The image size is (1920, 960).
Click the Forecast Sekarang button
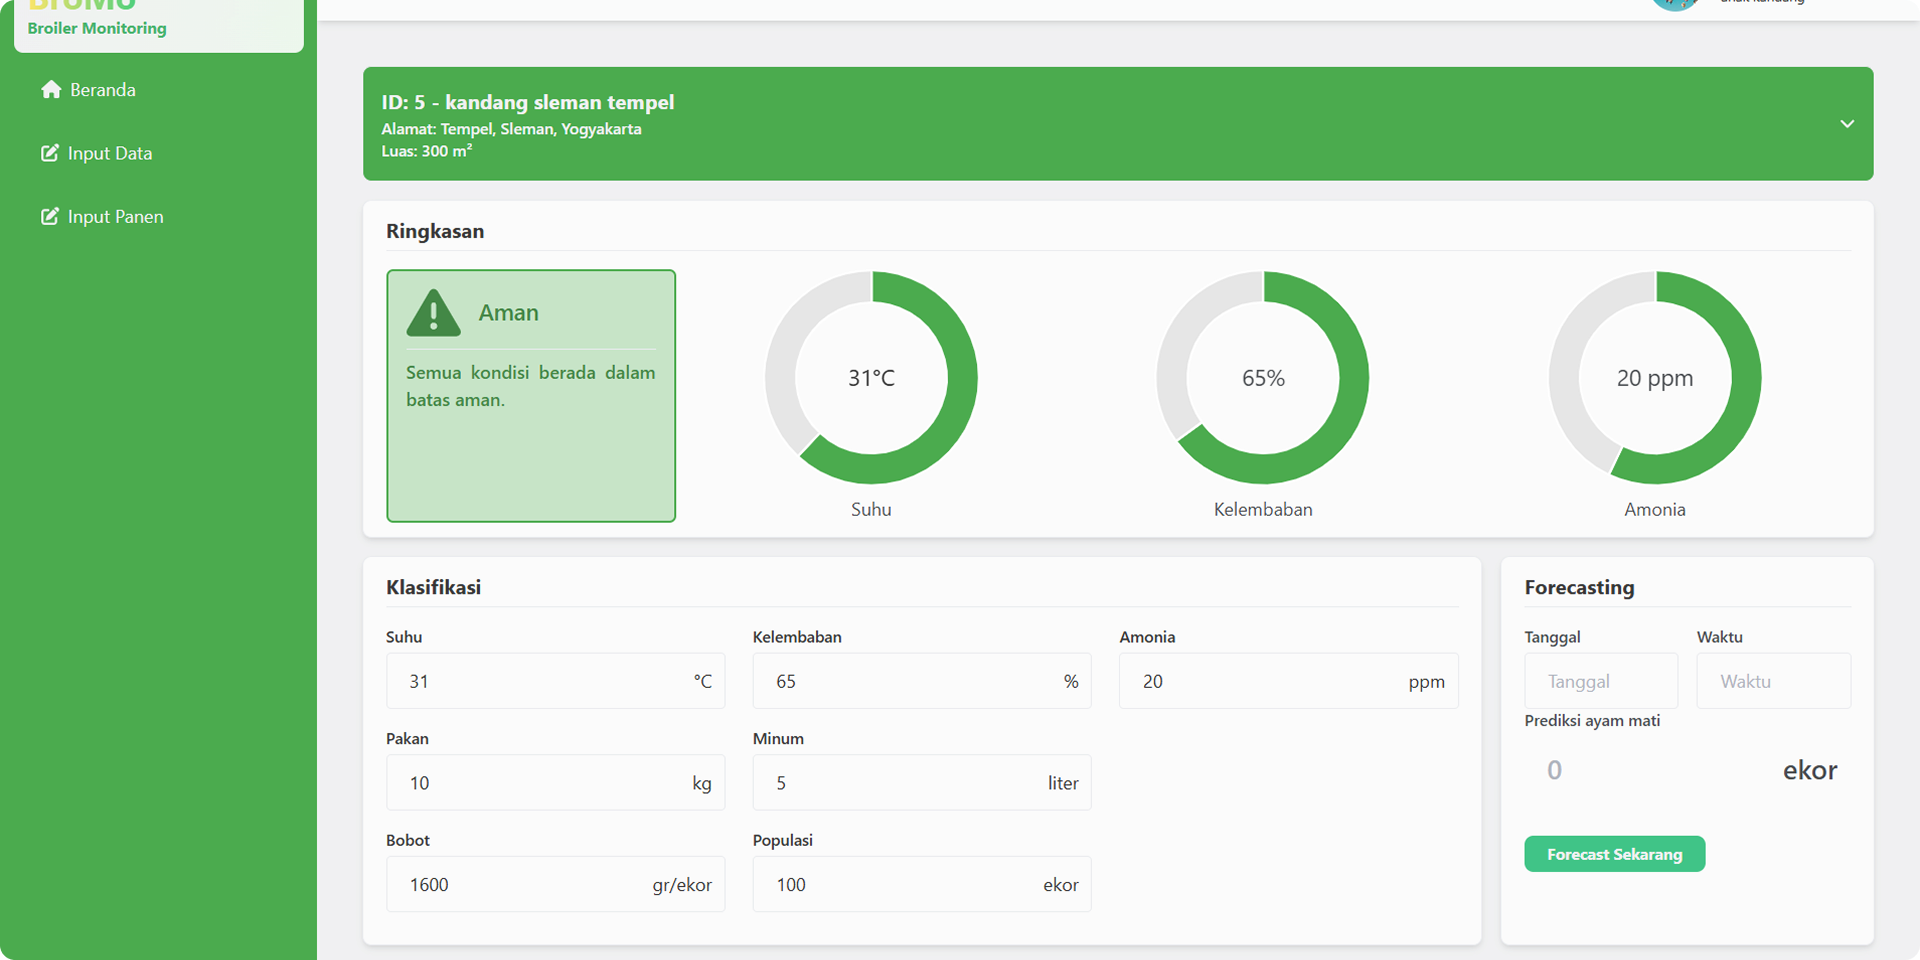click(1615, 854)
